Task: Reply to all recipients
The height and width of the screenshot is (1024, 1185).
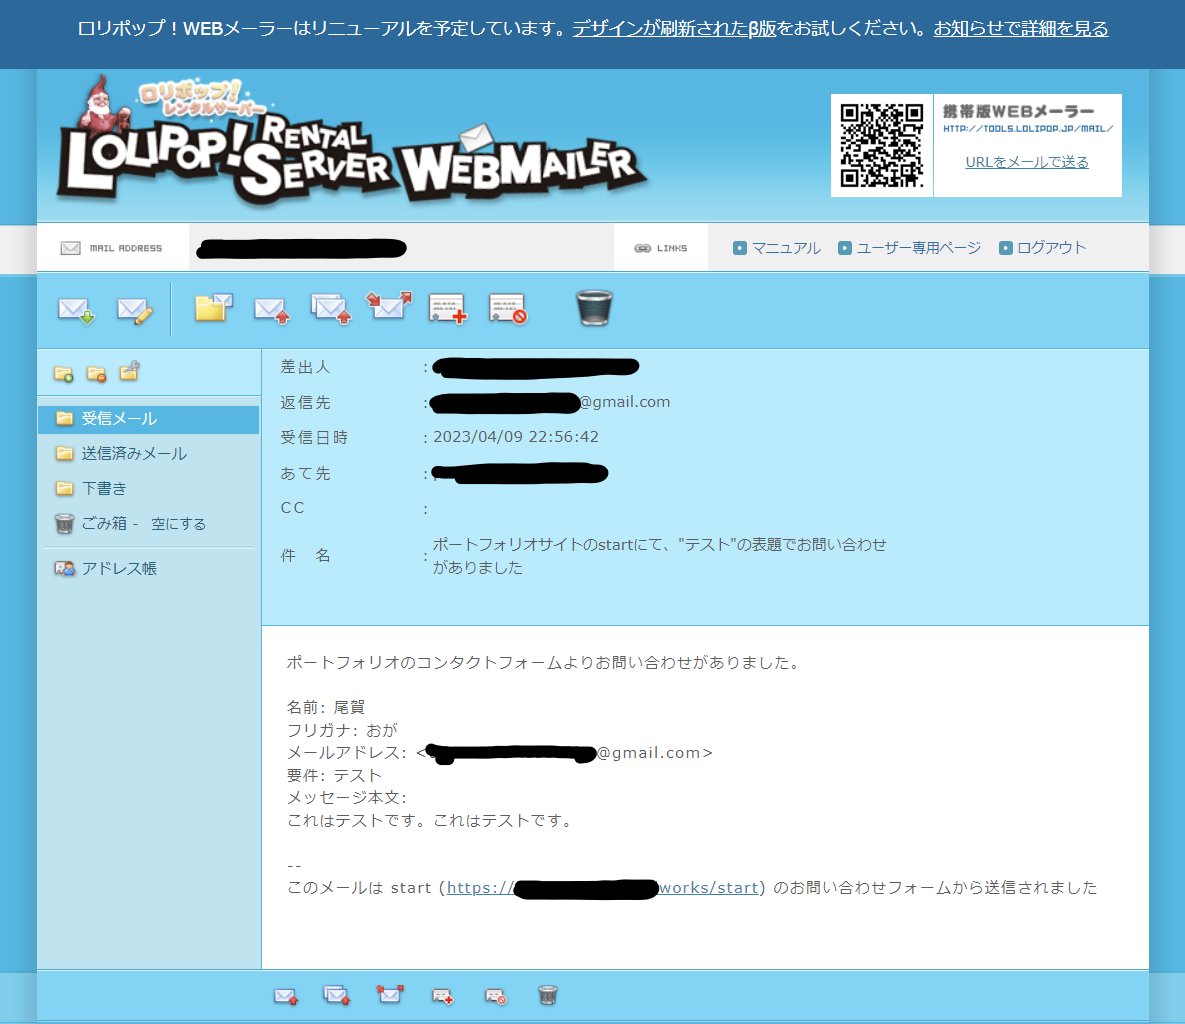Action: pyautogui.click(x=331, y=310)
